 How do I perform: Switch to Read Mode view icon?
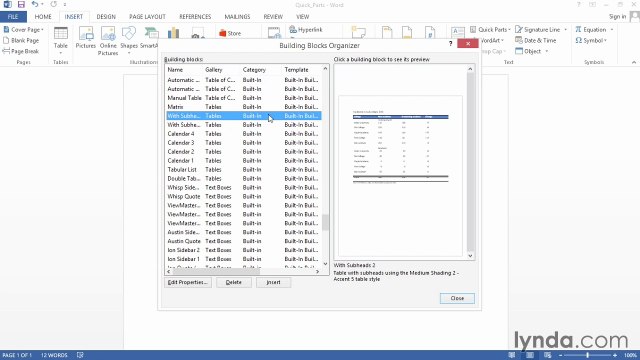point(511,355)
